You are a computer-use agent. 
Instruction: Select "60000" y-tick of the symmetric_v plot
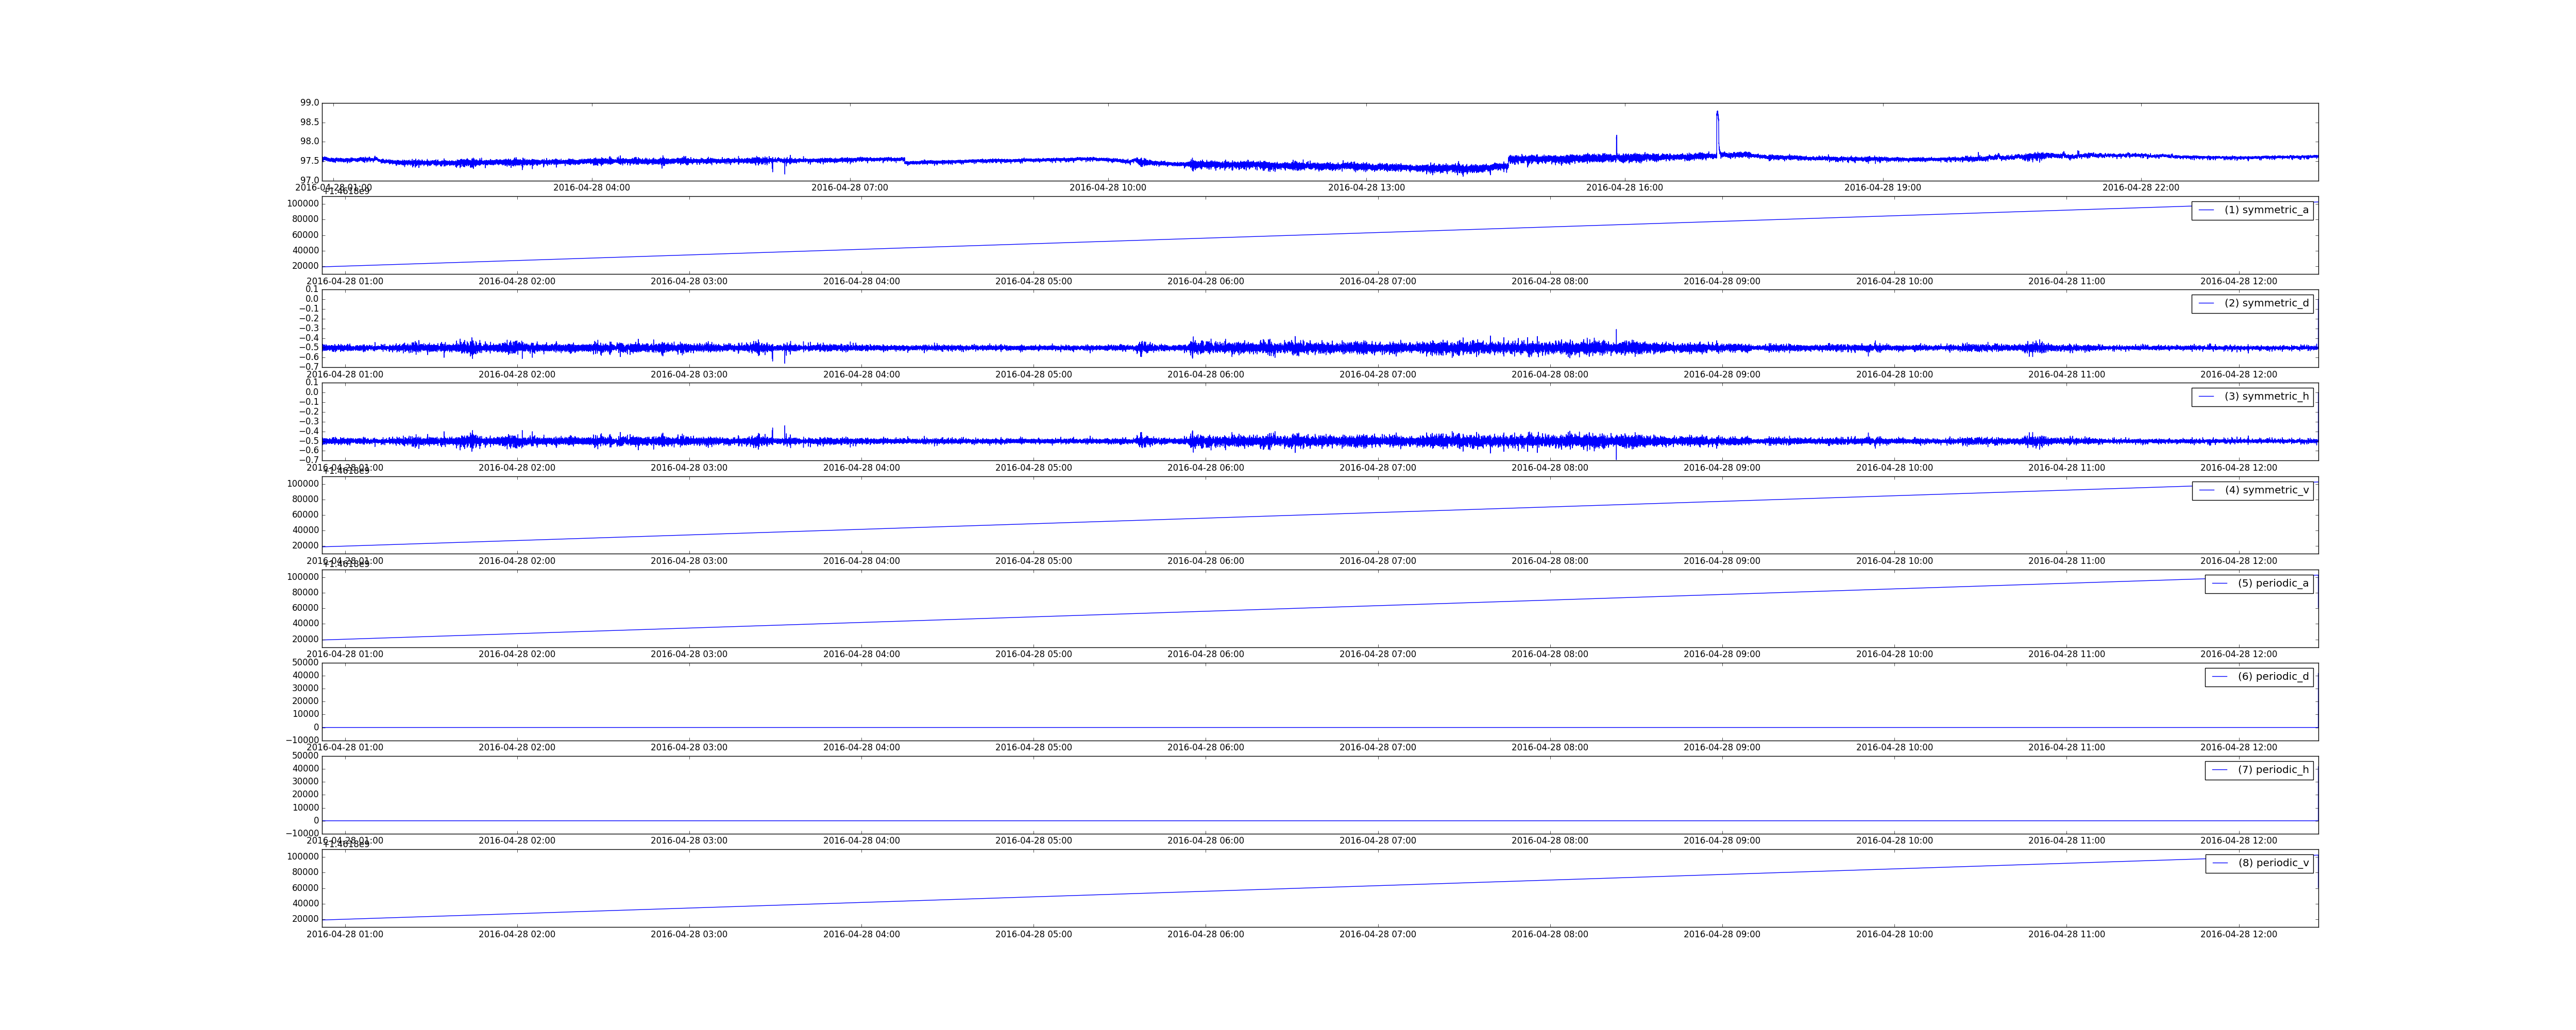coord(306,515)
